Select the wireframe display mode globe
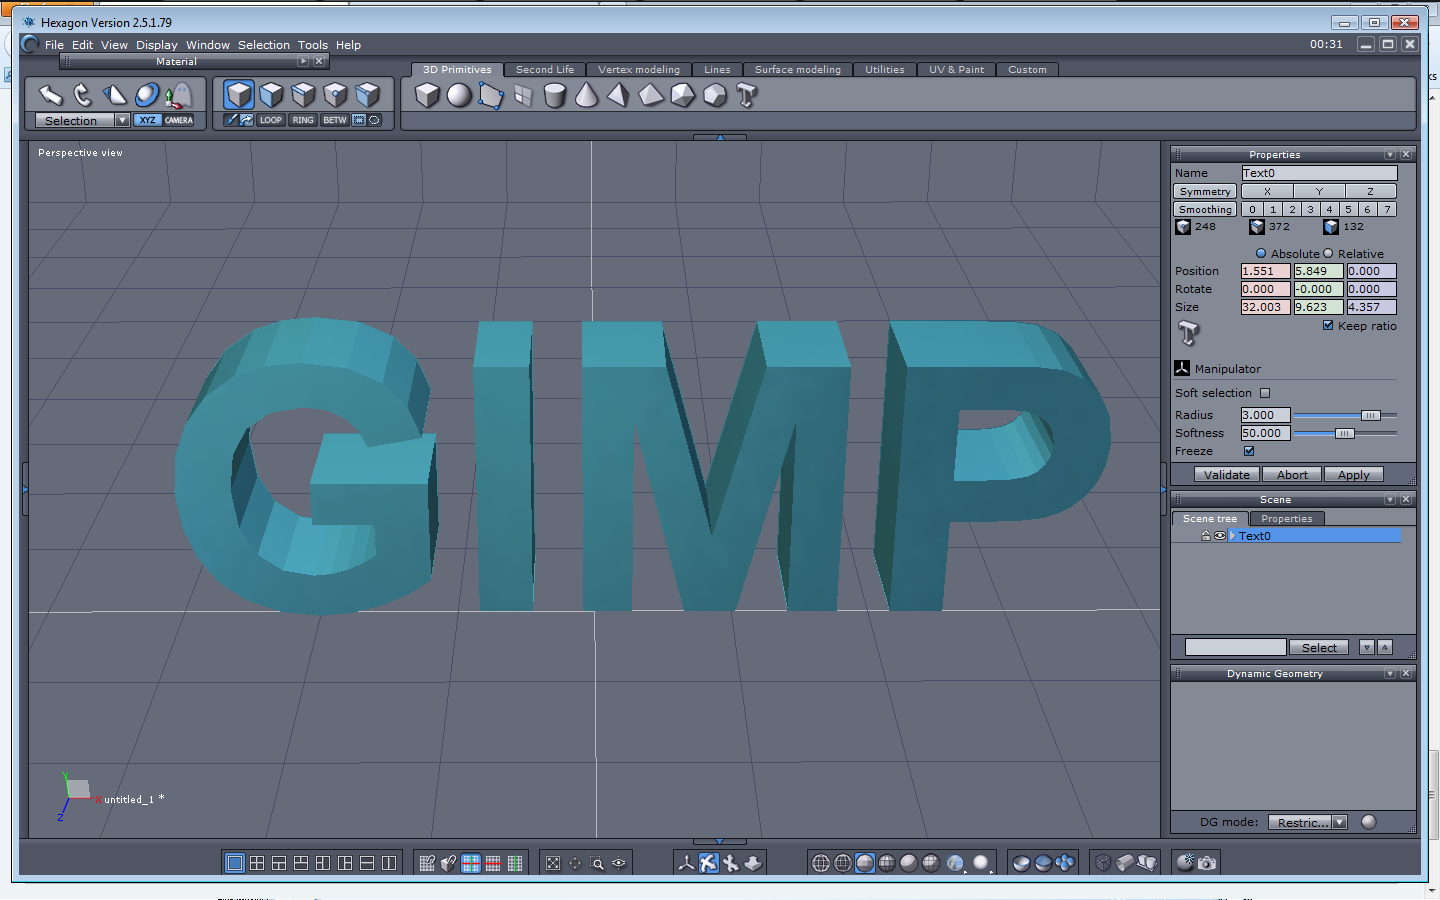The height and width of the screenshot is (900, 1440). pos(820,863)
